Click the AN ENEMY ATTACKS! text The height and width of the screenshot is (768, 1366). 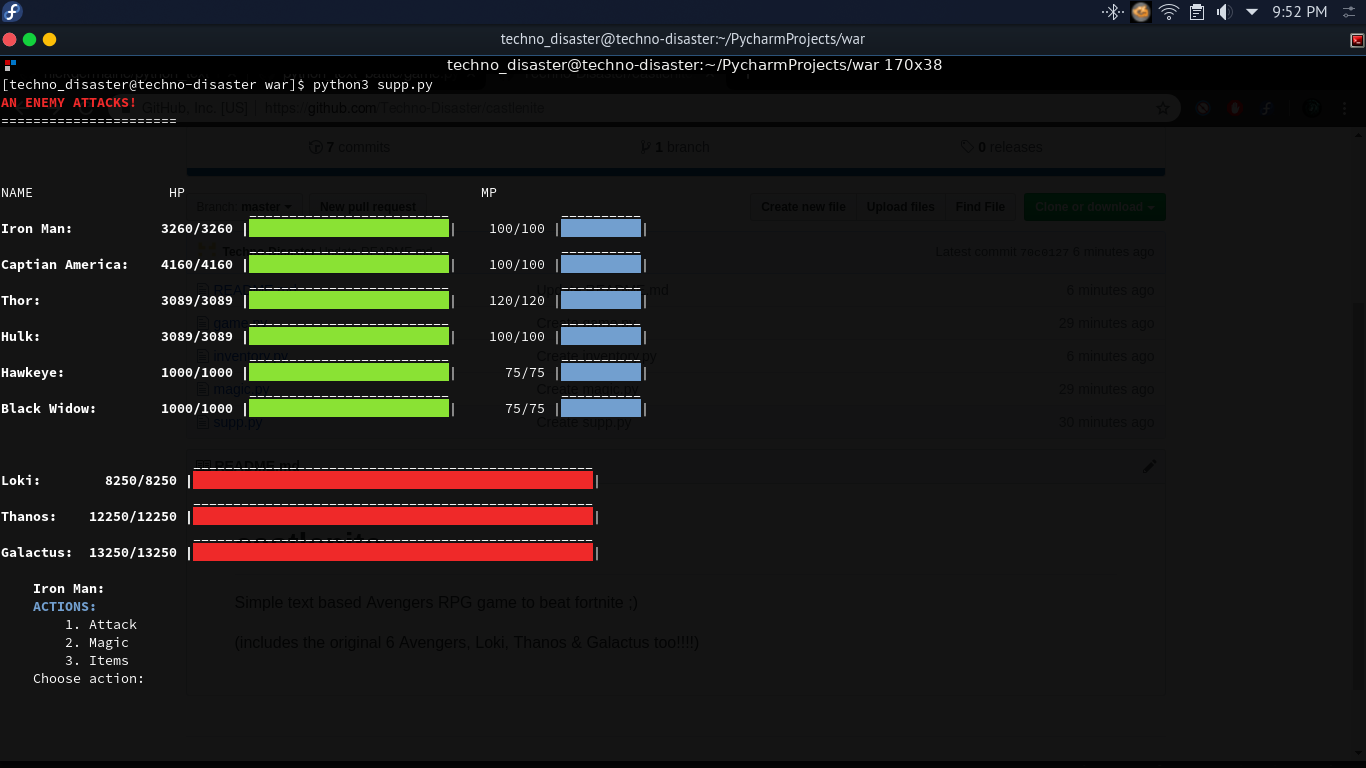click(x=69, y=102)
